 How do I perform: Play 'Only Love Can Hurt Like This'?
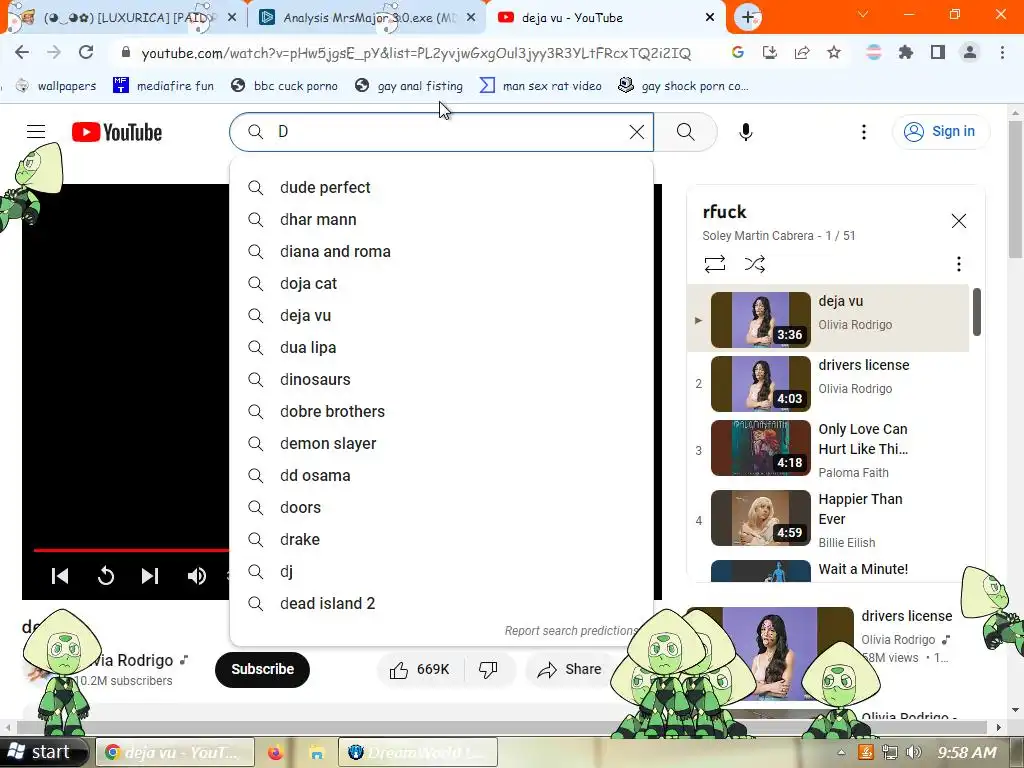point(828,450)
